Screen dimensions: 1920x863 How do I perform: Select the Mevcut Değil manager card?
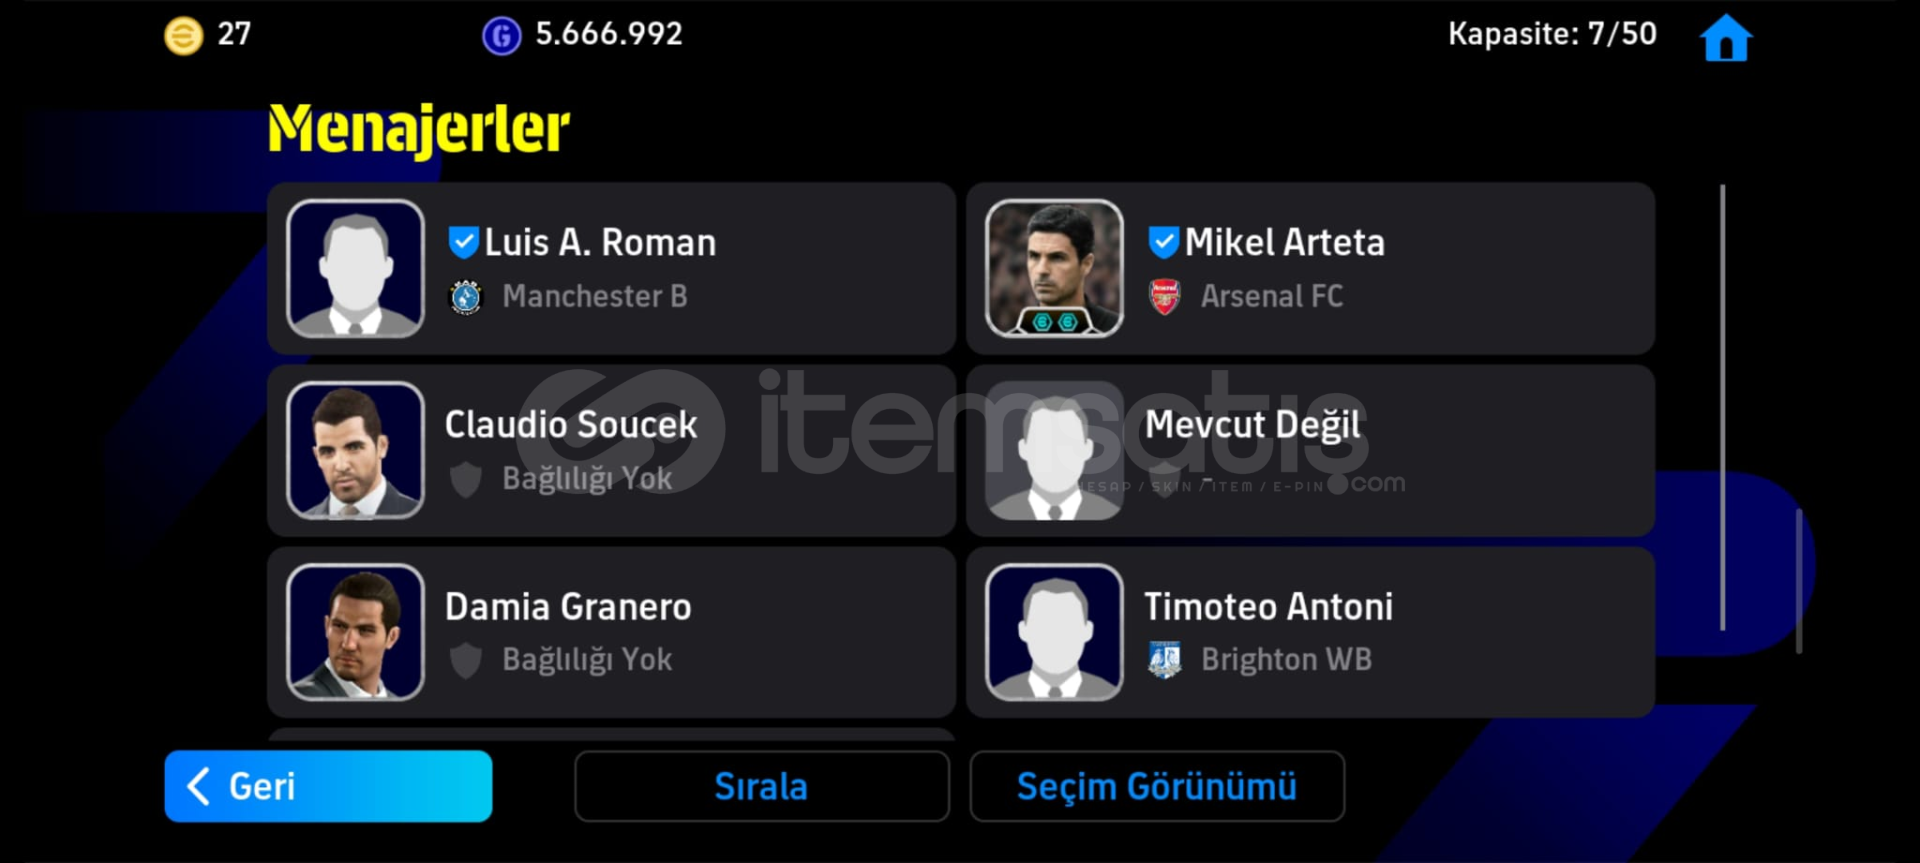point(1310,450)
